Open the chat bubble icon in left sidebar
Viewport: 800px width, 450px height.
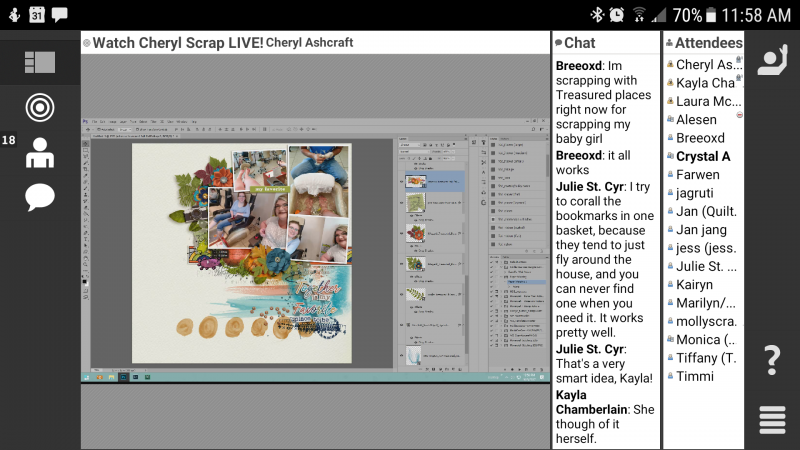tap(40, 197)
